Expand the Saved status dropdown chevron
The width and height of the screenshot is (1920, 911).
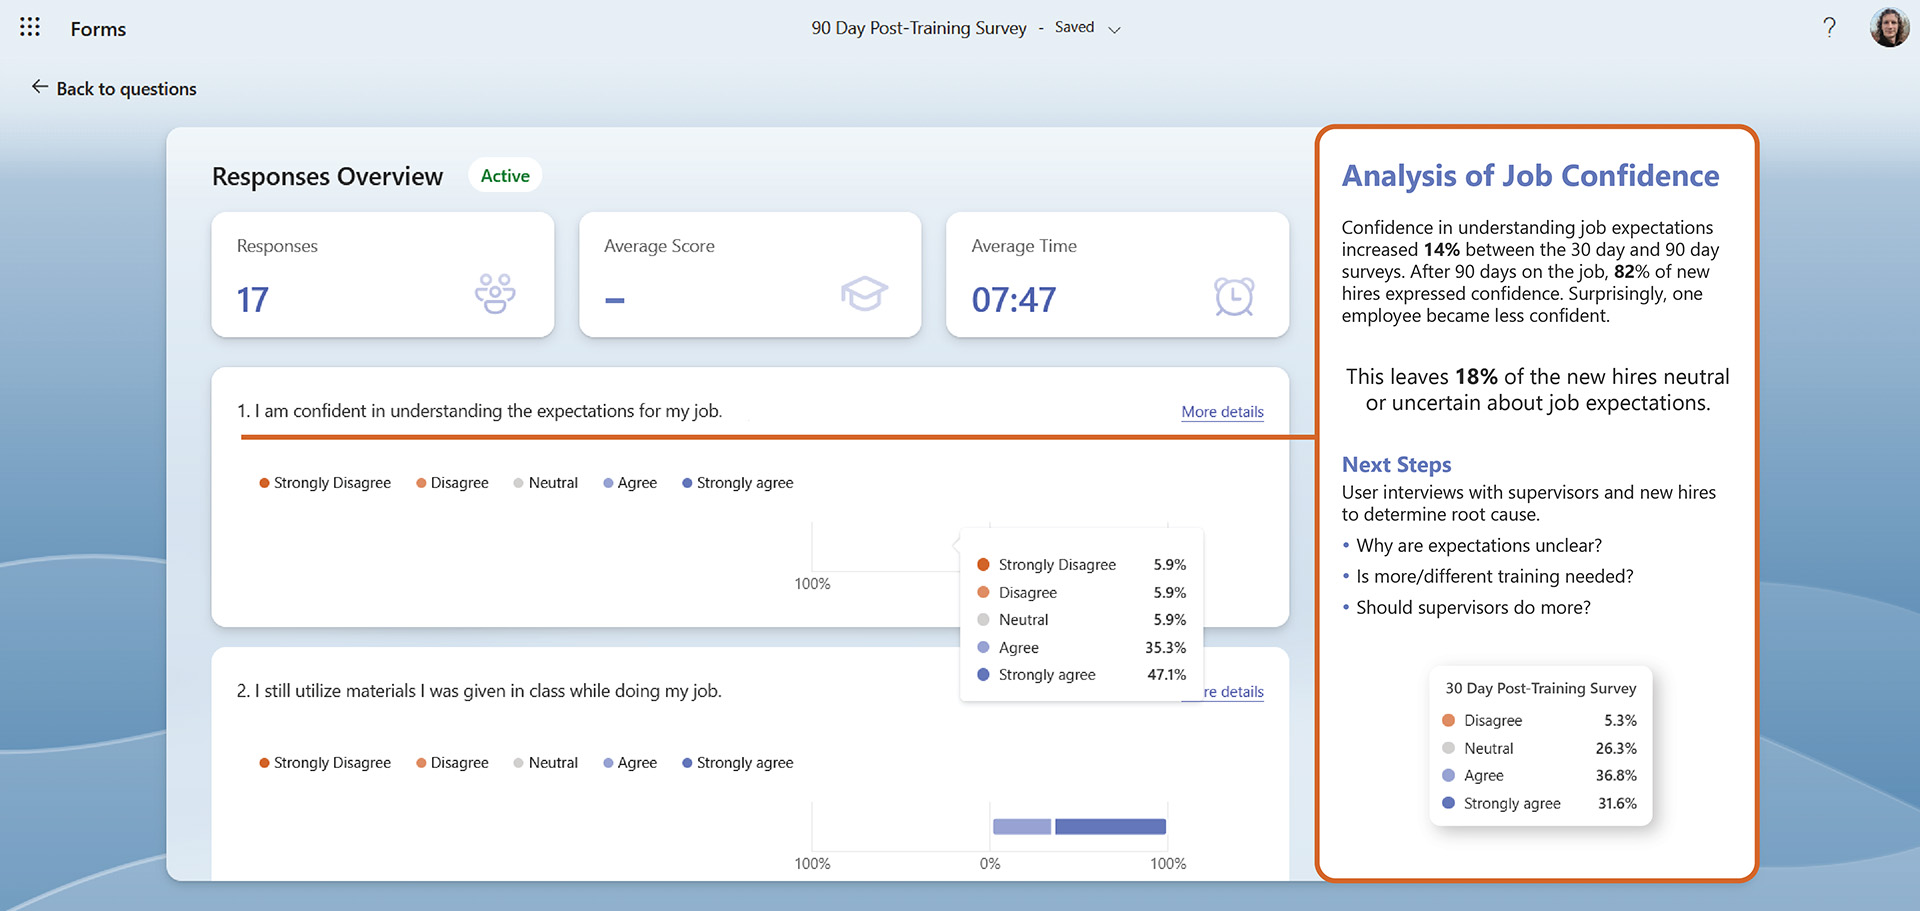1115,29
